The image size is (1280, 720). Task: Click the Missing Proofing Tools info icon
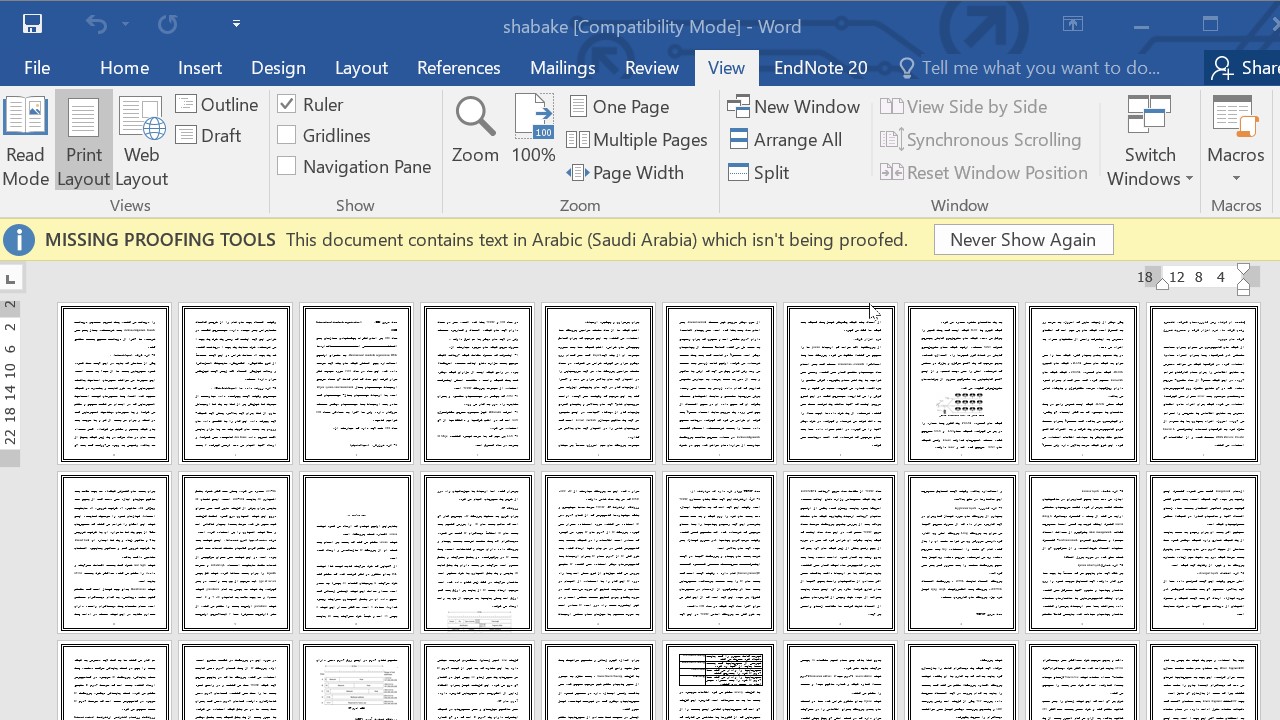(18, 240)
